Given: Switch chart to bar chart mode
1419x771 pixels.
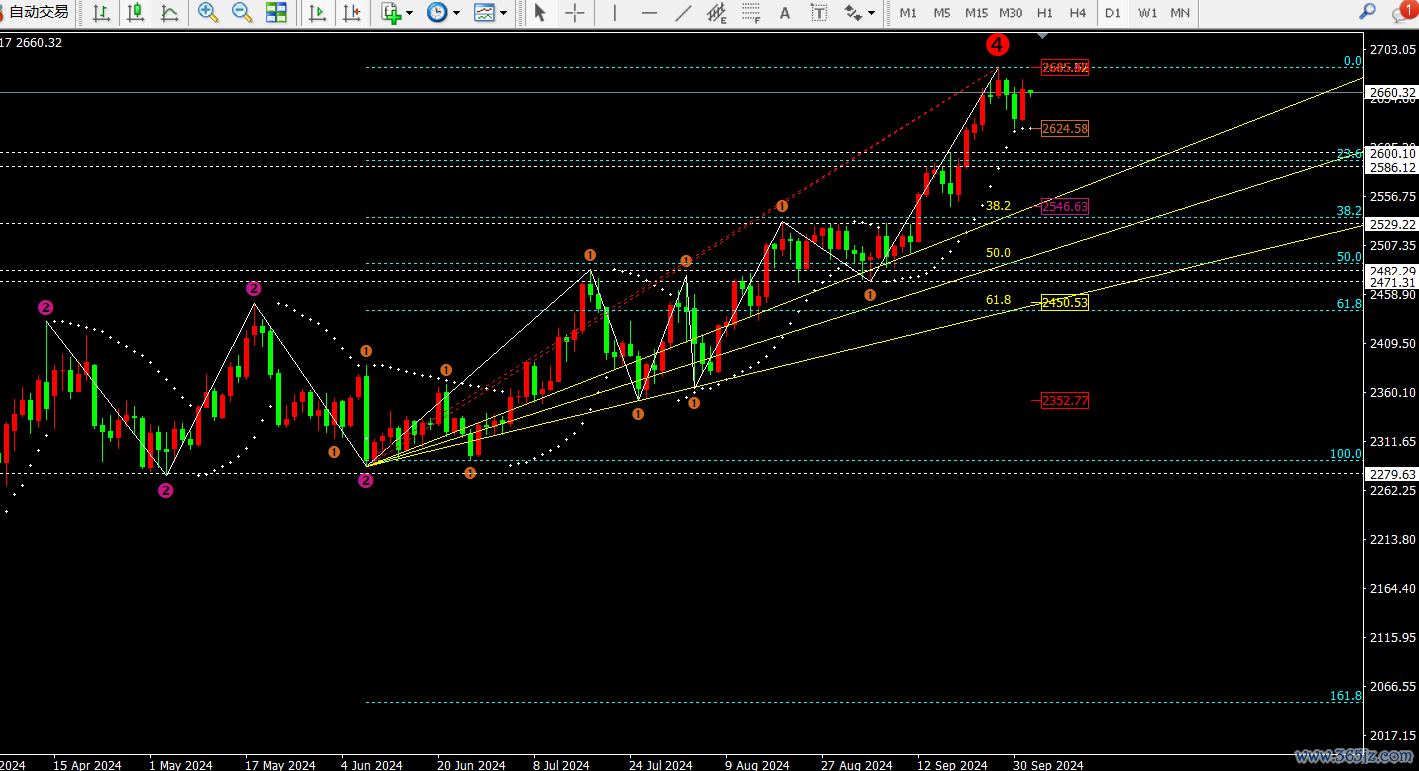Looking at the screenshot, I should pyautogui.click(x=101, y=13).
